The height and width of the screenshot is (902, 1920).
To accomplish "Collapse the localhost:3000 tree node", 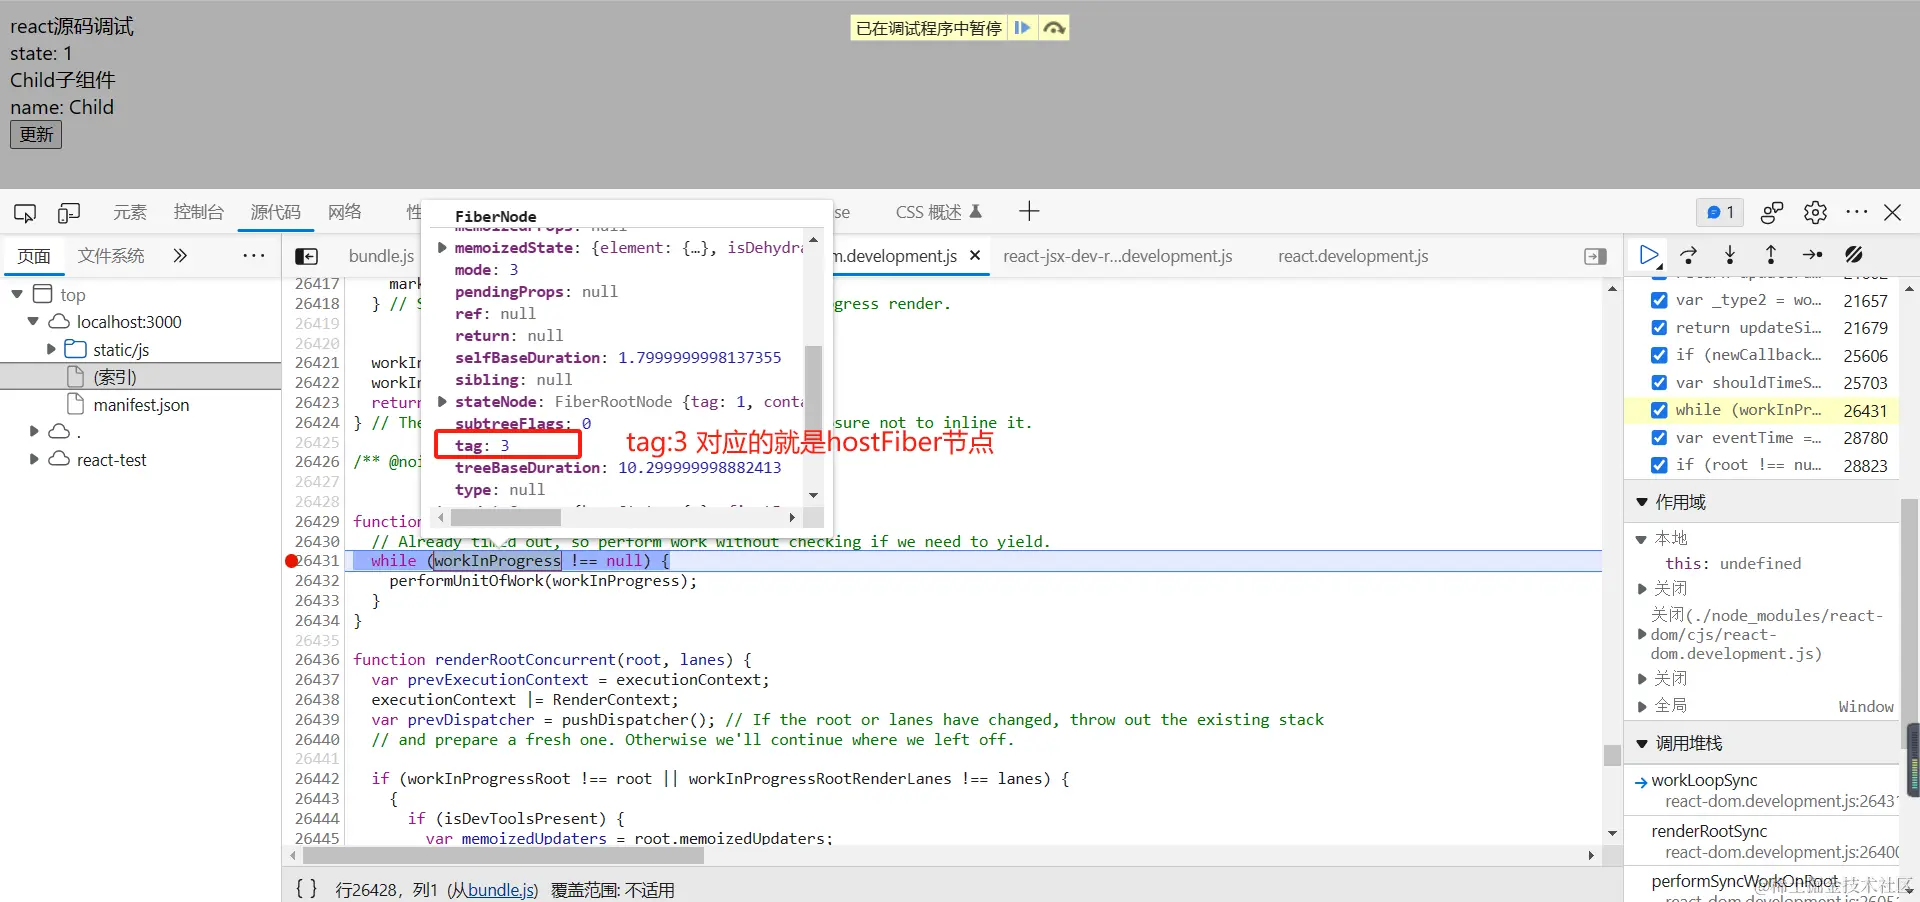I will click(x=33, y=321).
